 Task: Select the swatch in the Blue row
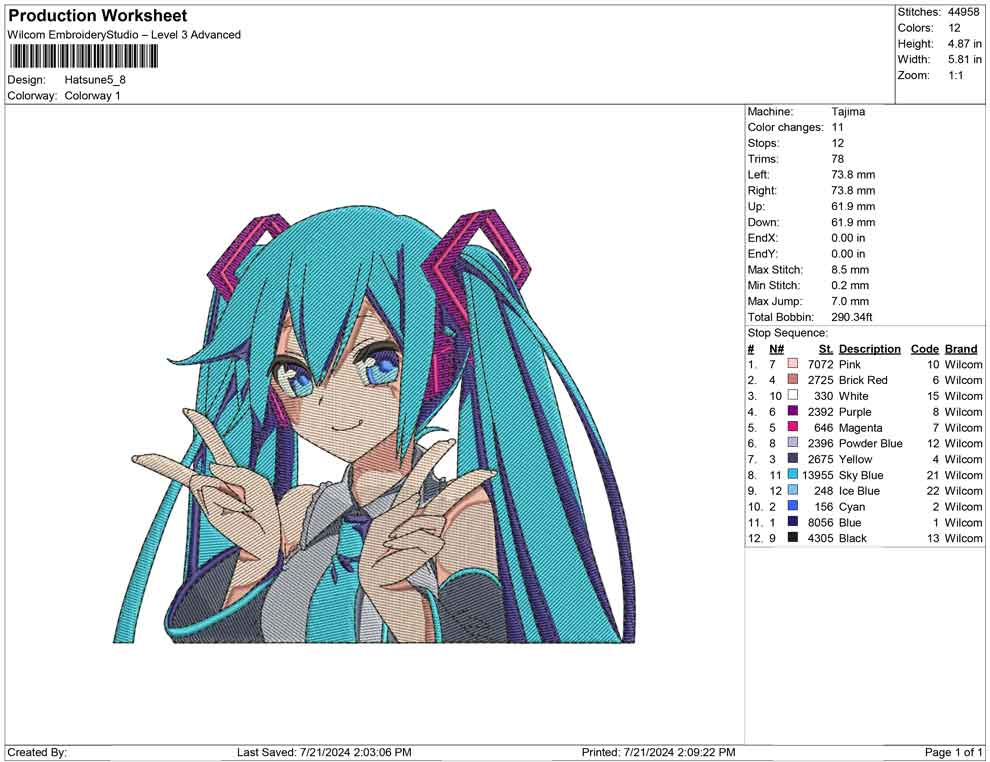tap(793, 521)
